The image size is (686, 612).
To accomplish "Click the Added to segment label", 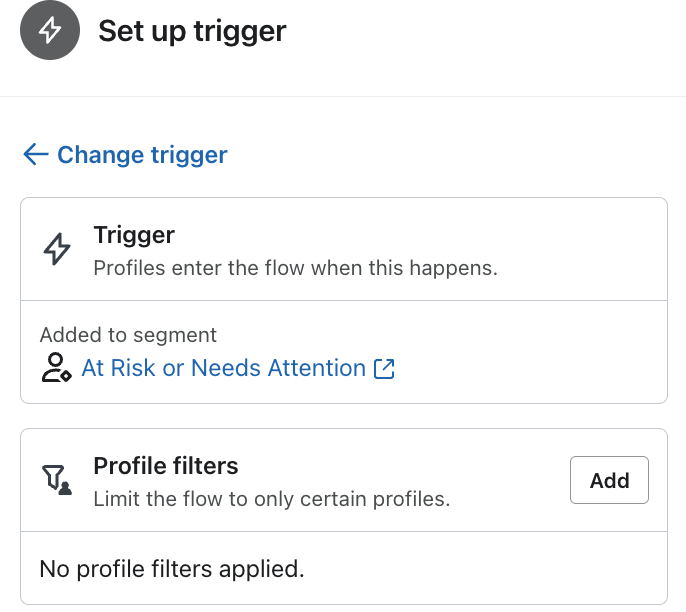I will click(x=128, y=335).
